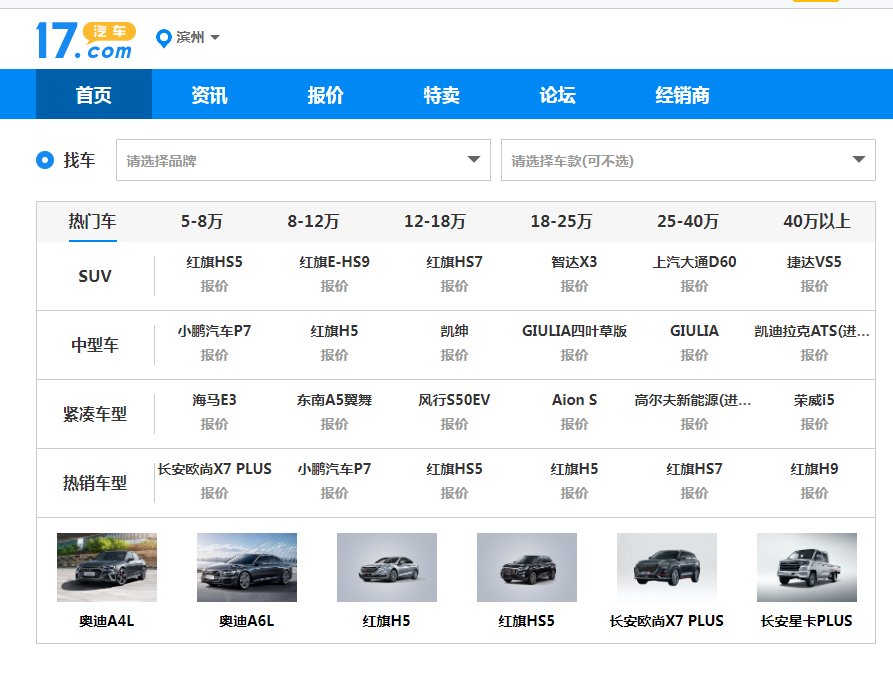Open the 上汽大通D60 link
Image resolution: width=893 pixels, height=683 pixels.
694,262
